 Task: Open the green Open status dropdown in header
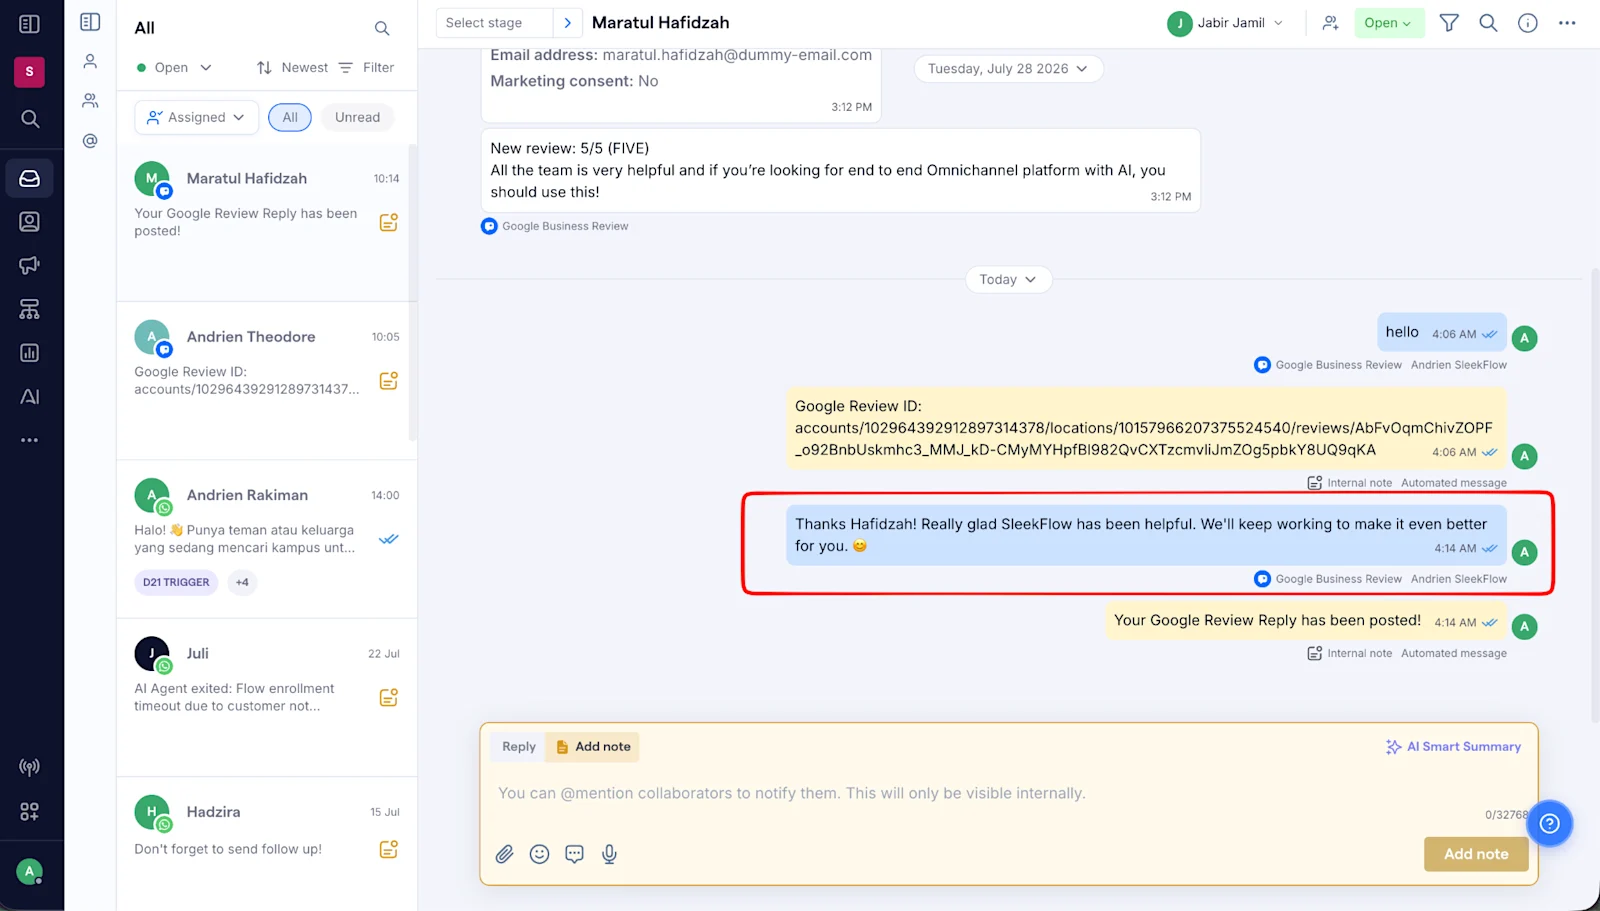[1389, 23]
